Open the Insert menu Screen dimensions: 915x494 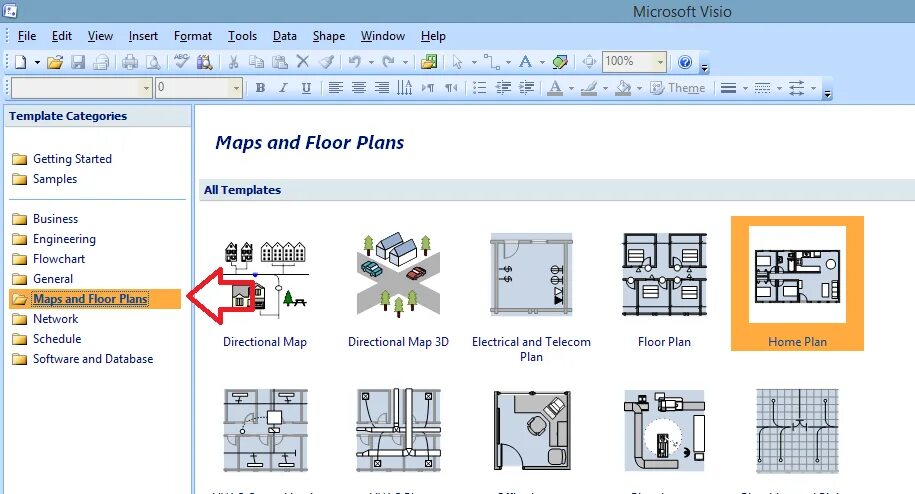143,36
